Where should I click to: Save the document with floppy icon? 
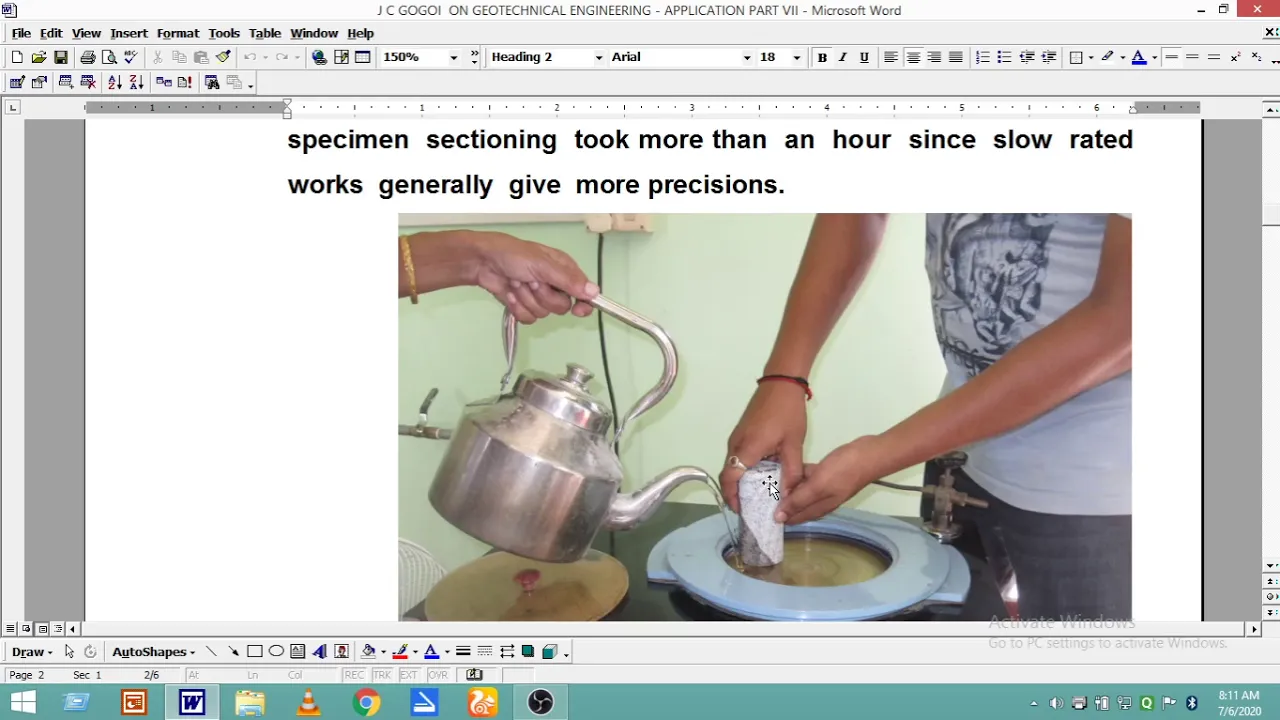pos(61,57)
